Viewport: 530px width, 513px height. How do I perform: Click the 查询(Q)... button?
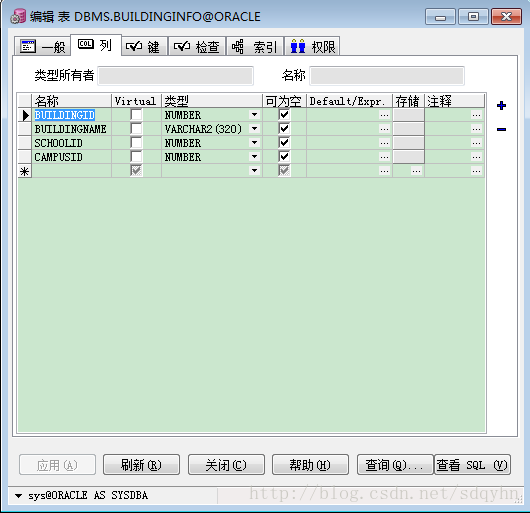395,465
